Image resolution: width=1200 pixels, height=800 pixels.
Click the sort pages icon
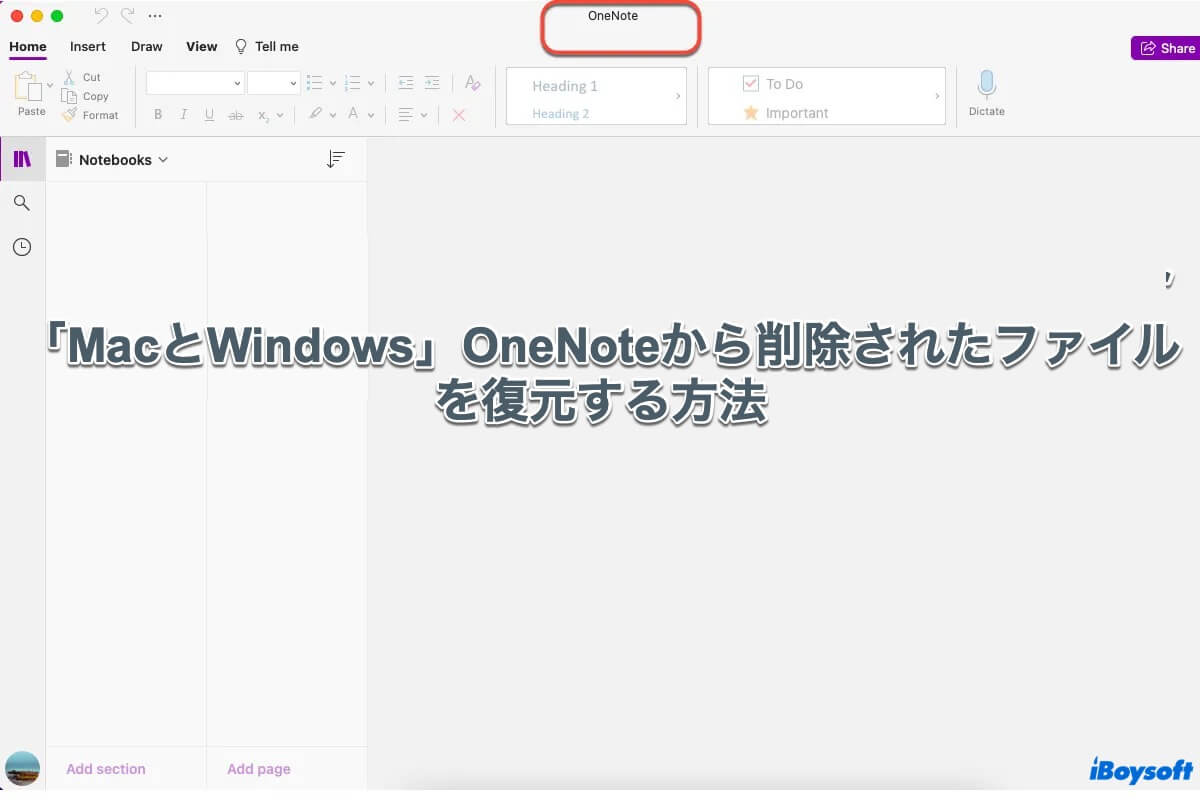tap(336, 159)
